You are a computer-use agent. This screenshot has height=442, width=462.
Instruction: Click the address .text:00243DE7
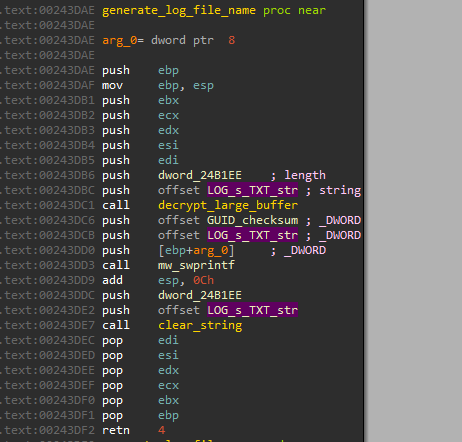(47, 325)
